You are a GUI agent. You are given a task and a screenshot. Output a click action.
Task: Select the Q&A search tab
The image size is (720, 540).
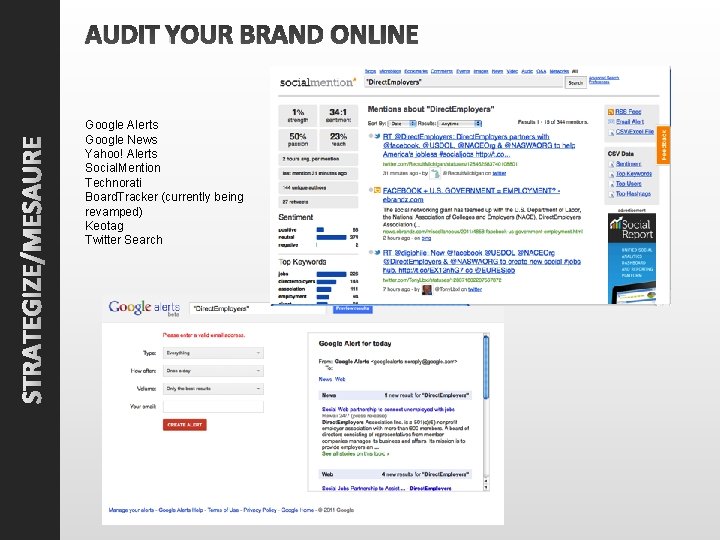click(x=541, y=71)
